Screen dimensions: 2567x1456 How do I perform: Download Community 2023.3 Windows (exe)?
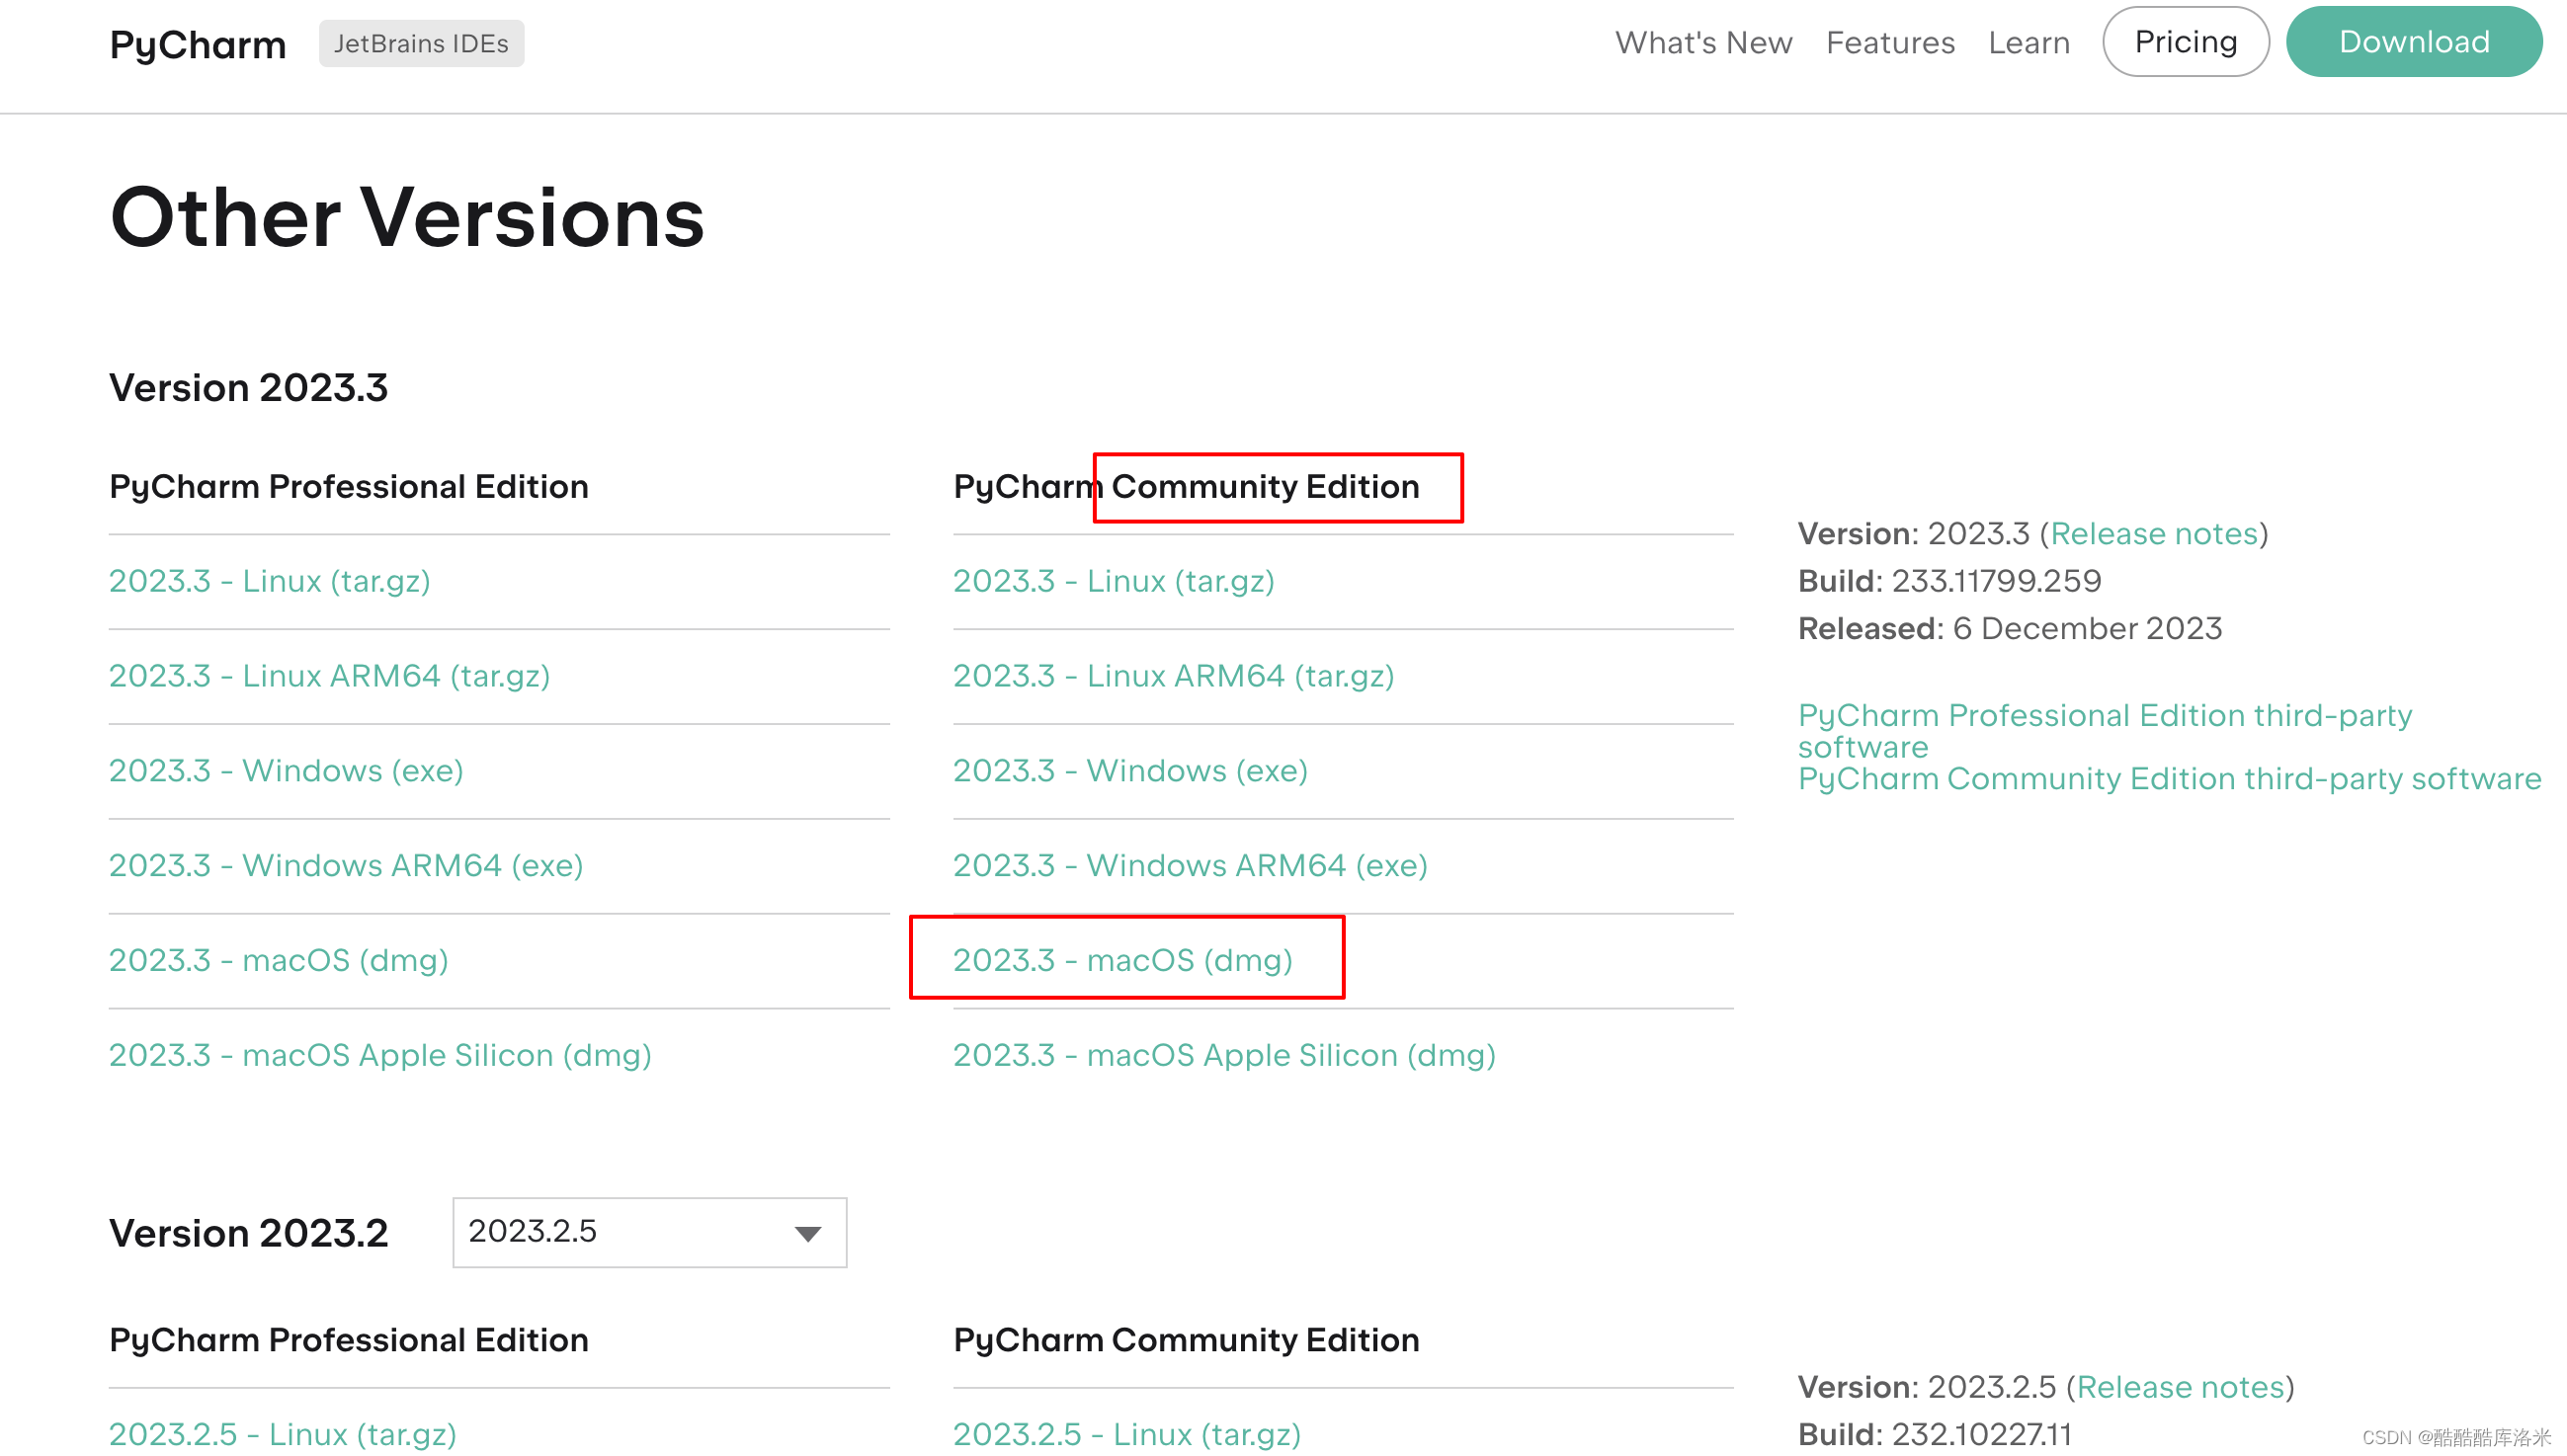point(1130,771)
